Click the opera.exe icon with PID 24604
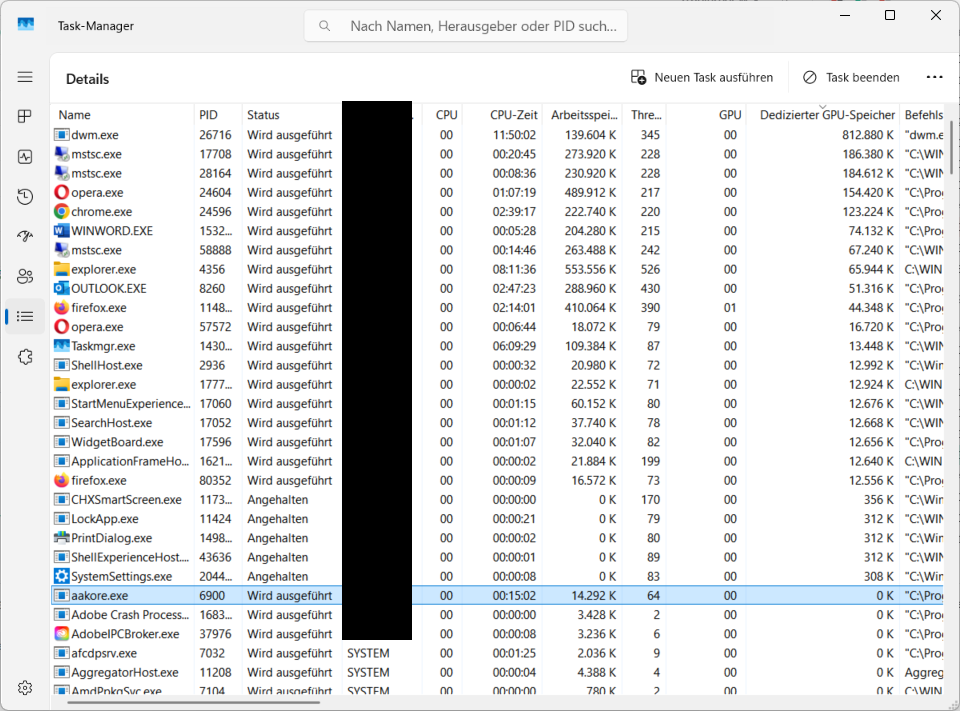Image resolution: width=960 pixels, height=711 pixels. point(61,192)
